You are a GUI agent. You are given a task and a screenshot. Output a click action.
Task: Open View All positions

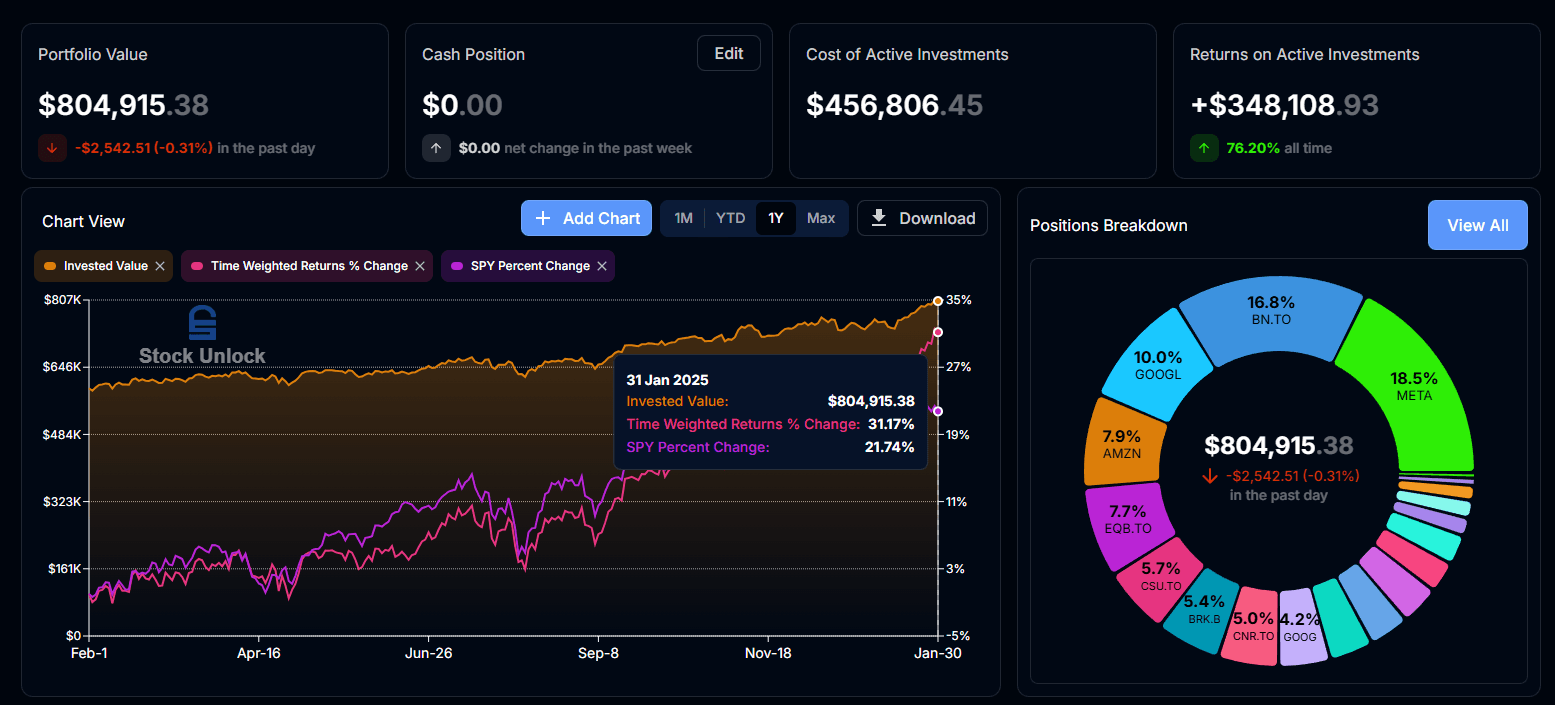[1477, 225]
